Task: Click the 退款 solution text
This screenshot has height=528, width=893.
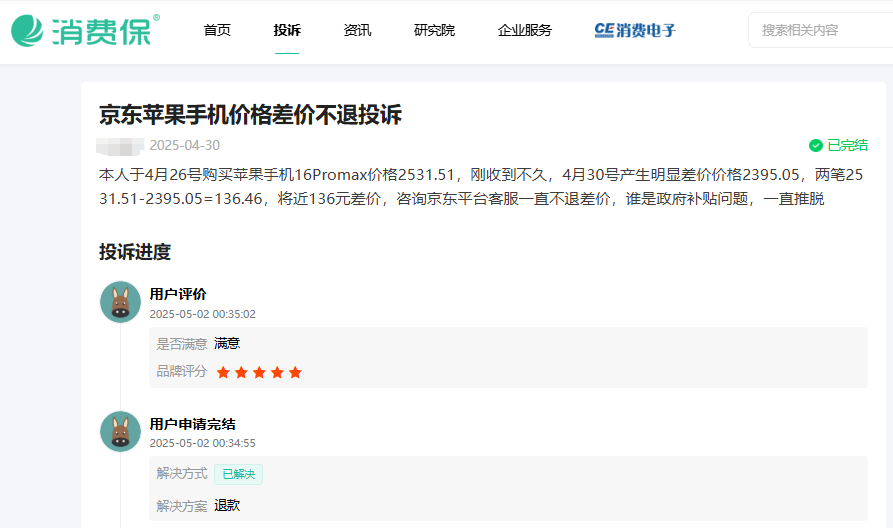Action: (227, 505)
